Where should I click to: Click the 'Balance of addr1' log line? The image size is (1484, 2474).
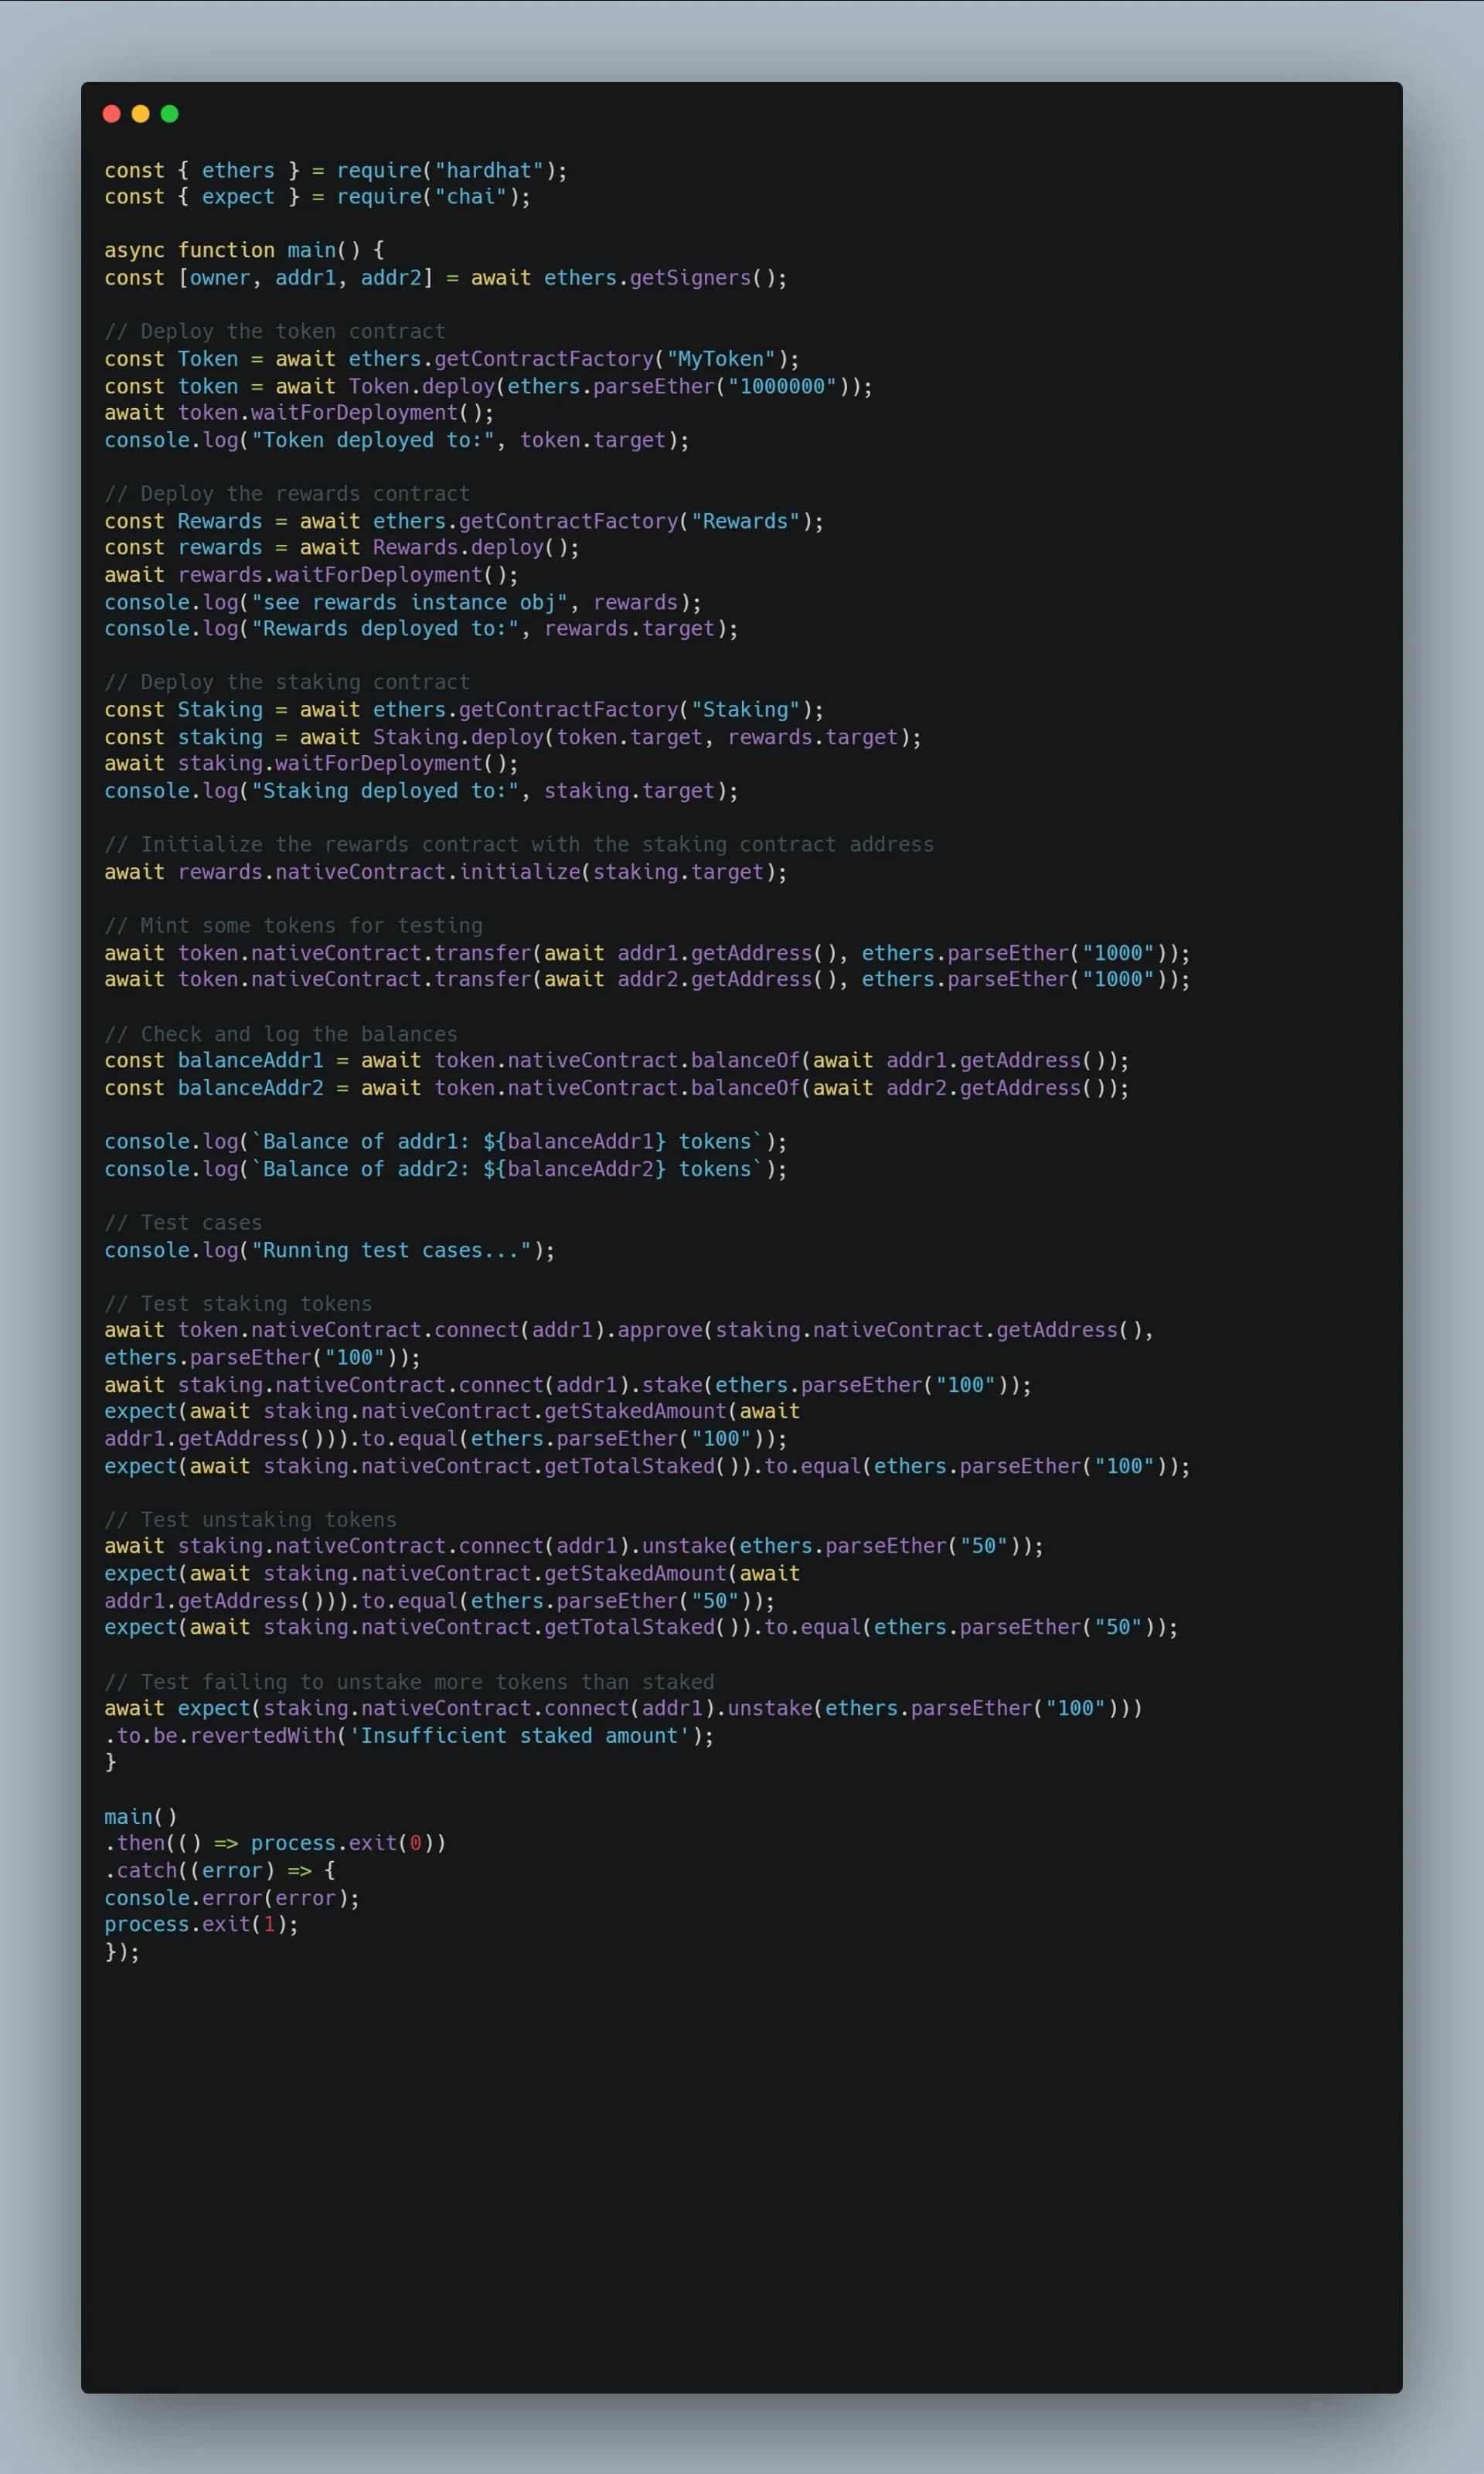446,1142
